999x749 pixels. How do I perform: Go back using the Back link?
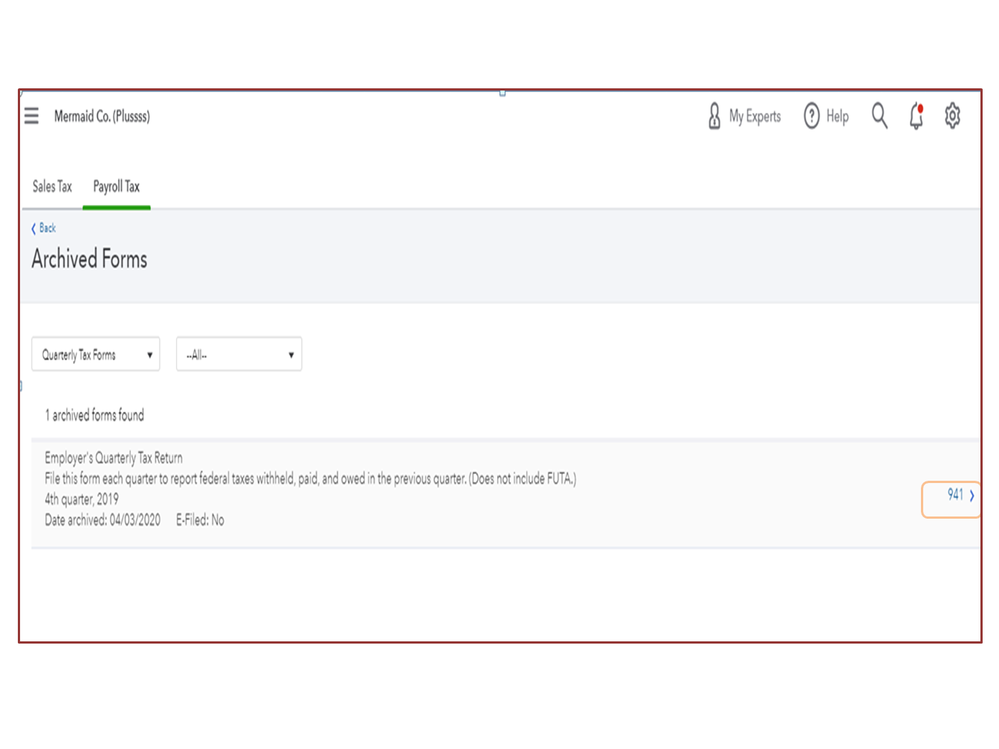tap(47, 229)
